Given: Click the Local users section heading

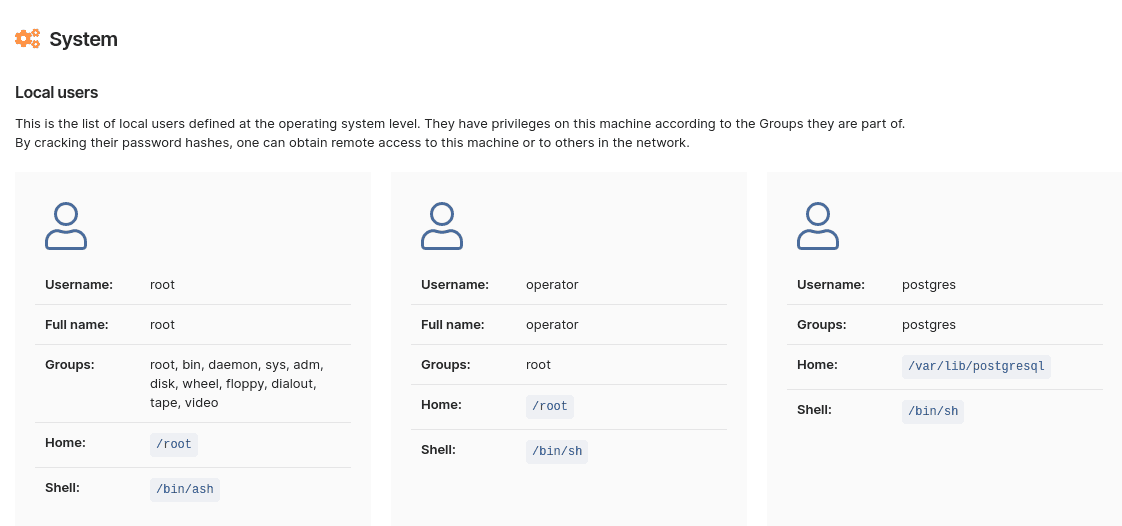Looking at the screenshot, I should [57, 93].
